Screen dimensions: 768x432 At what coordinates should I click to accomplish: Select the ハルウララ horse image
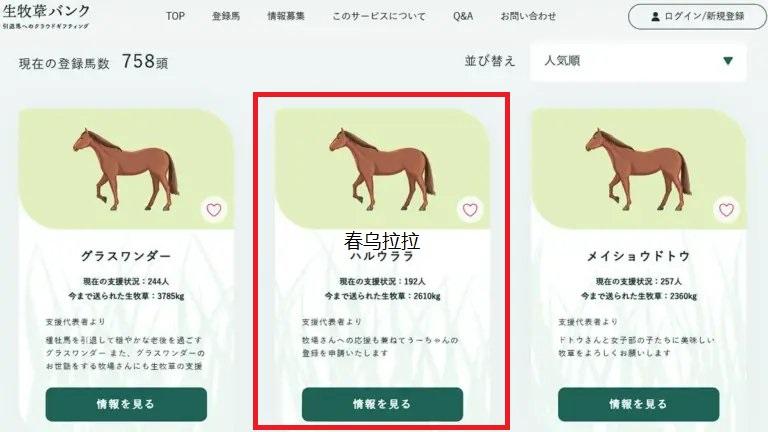(x=382, y=169)
